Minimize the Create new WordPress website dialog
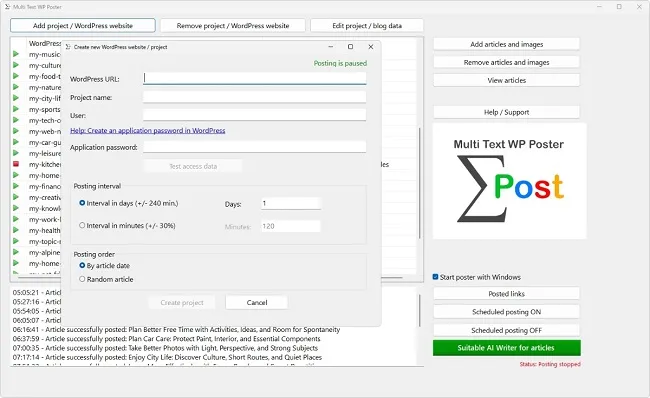This screenshot has height=398, width=650. tap(330, 47)
